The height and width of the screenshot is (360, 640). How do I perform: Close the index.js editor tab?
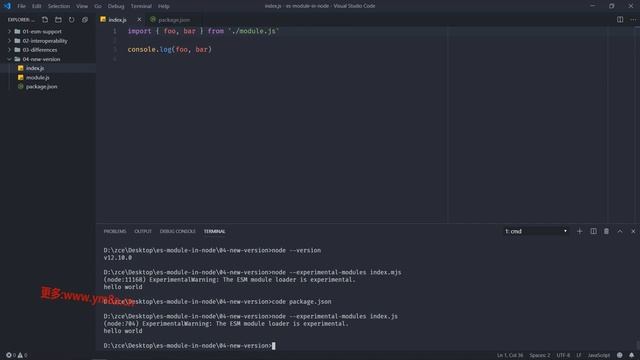(139, 20)
